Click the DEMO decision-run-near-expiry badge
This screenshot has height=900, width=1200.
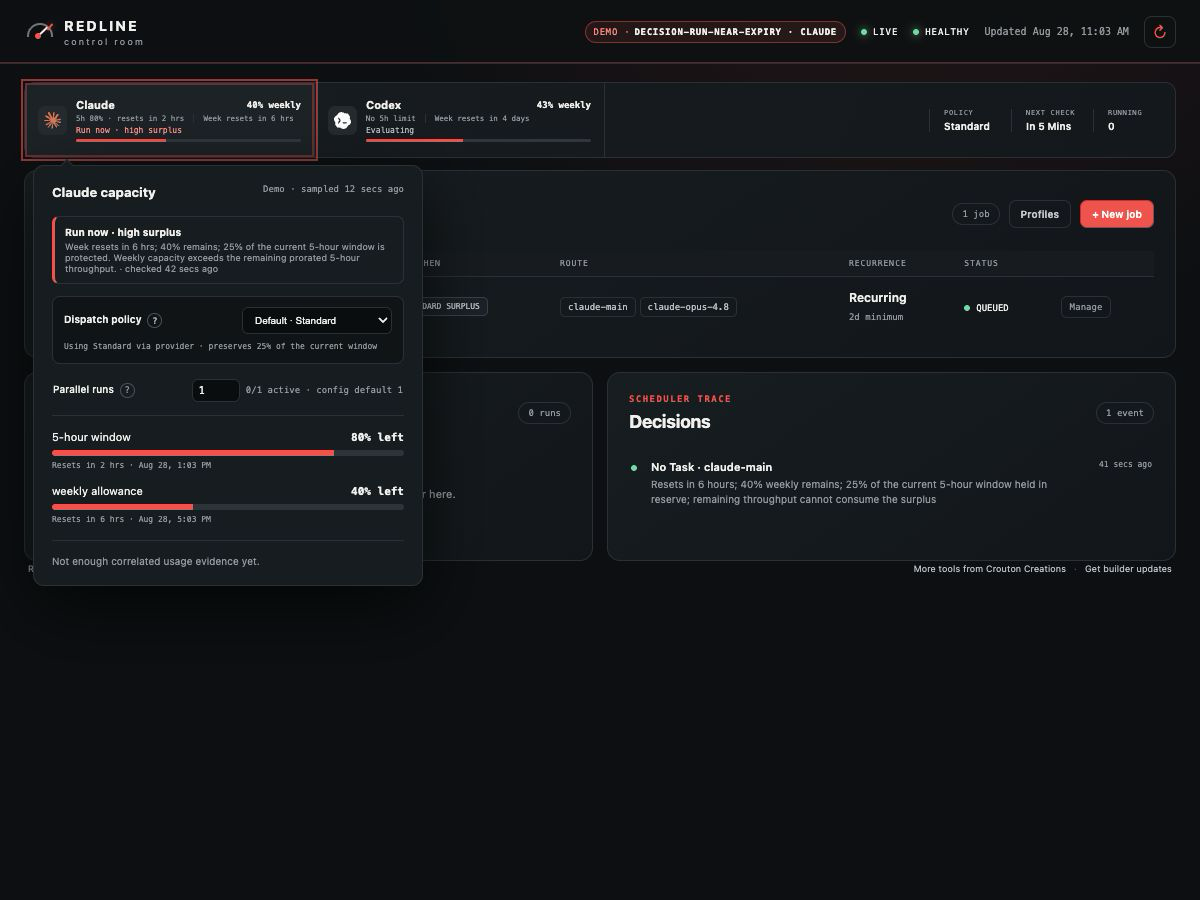[715, 32]
